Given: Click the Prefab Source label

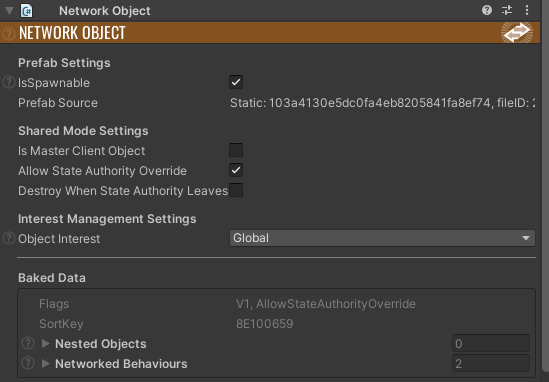Looking at the screenshot, I should click(x=58, y=103).
